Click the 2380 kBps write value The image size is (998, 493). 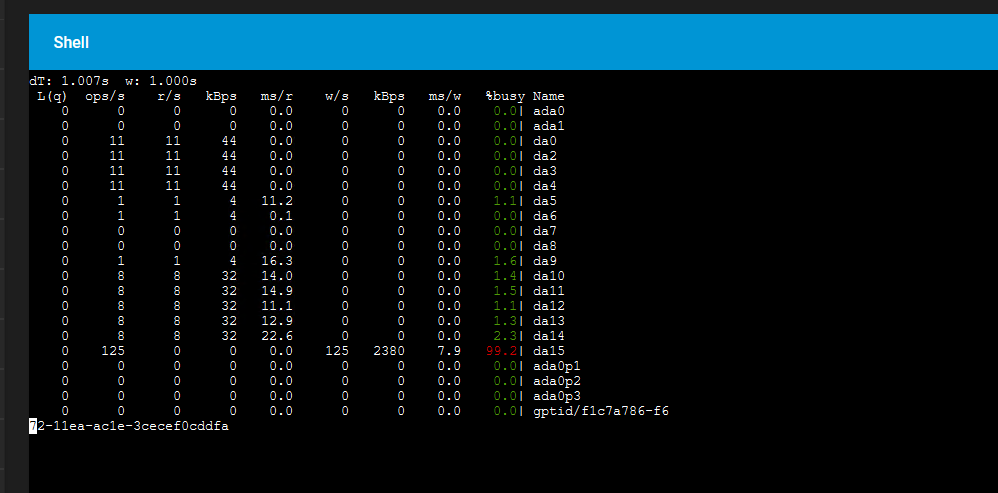389,351
